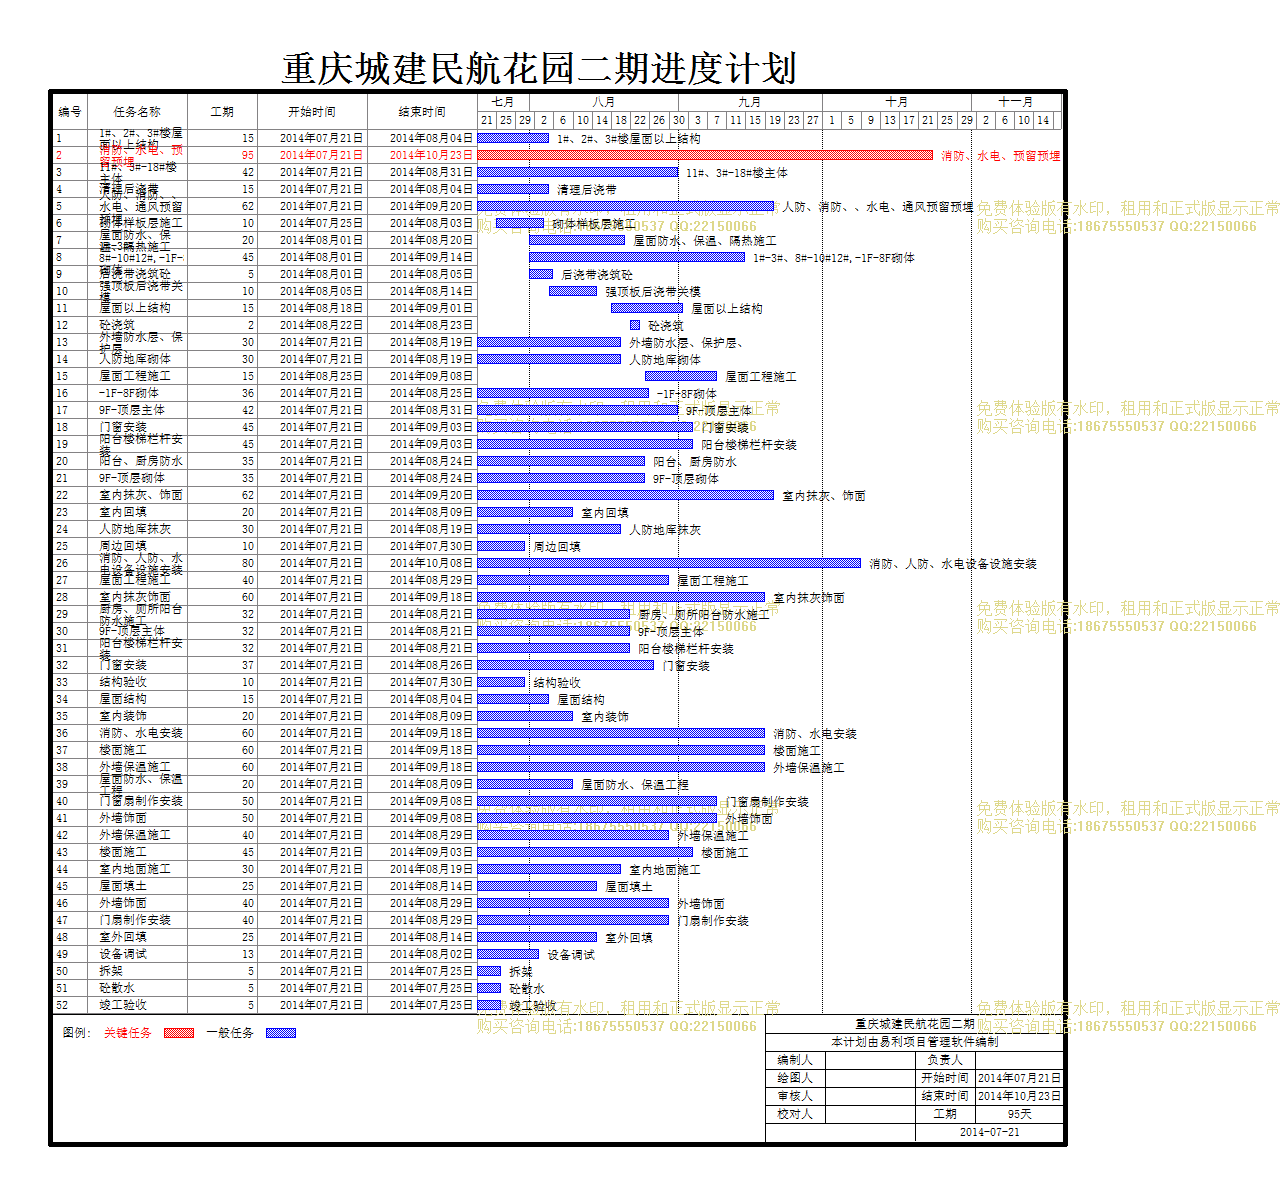Click task name -1F-8F砌体 in row 16
The image size is (1280, 1193).
[x=129, y=393]
